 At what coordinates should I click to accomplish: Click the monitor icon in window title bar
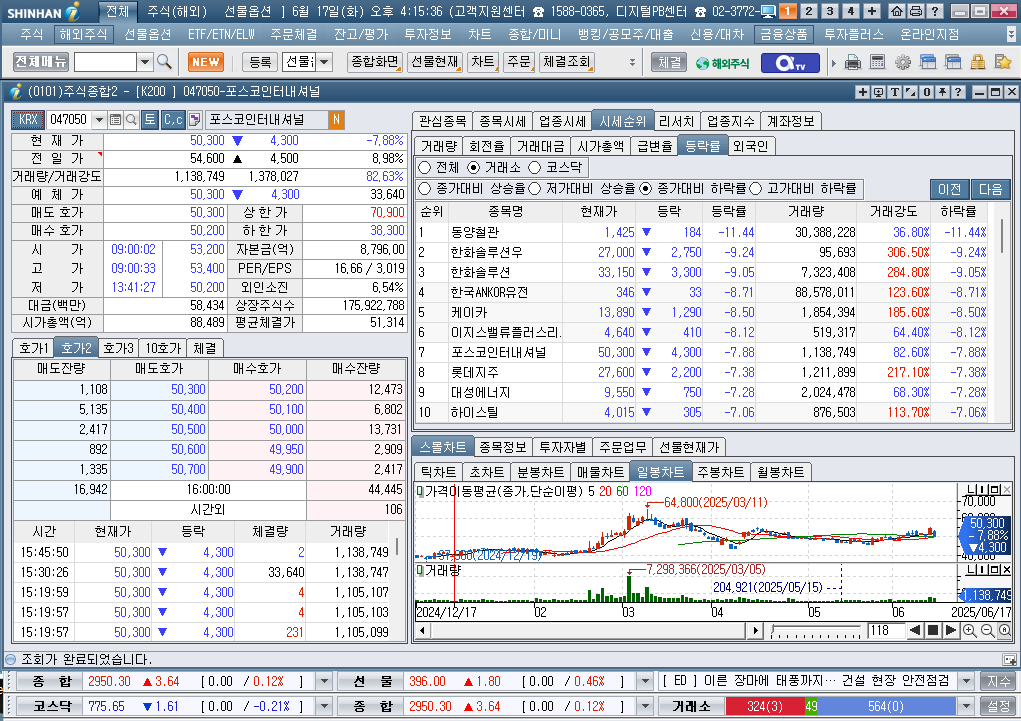point(878,92)
